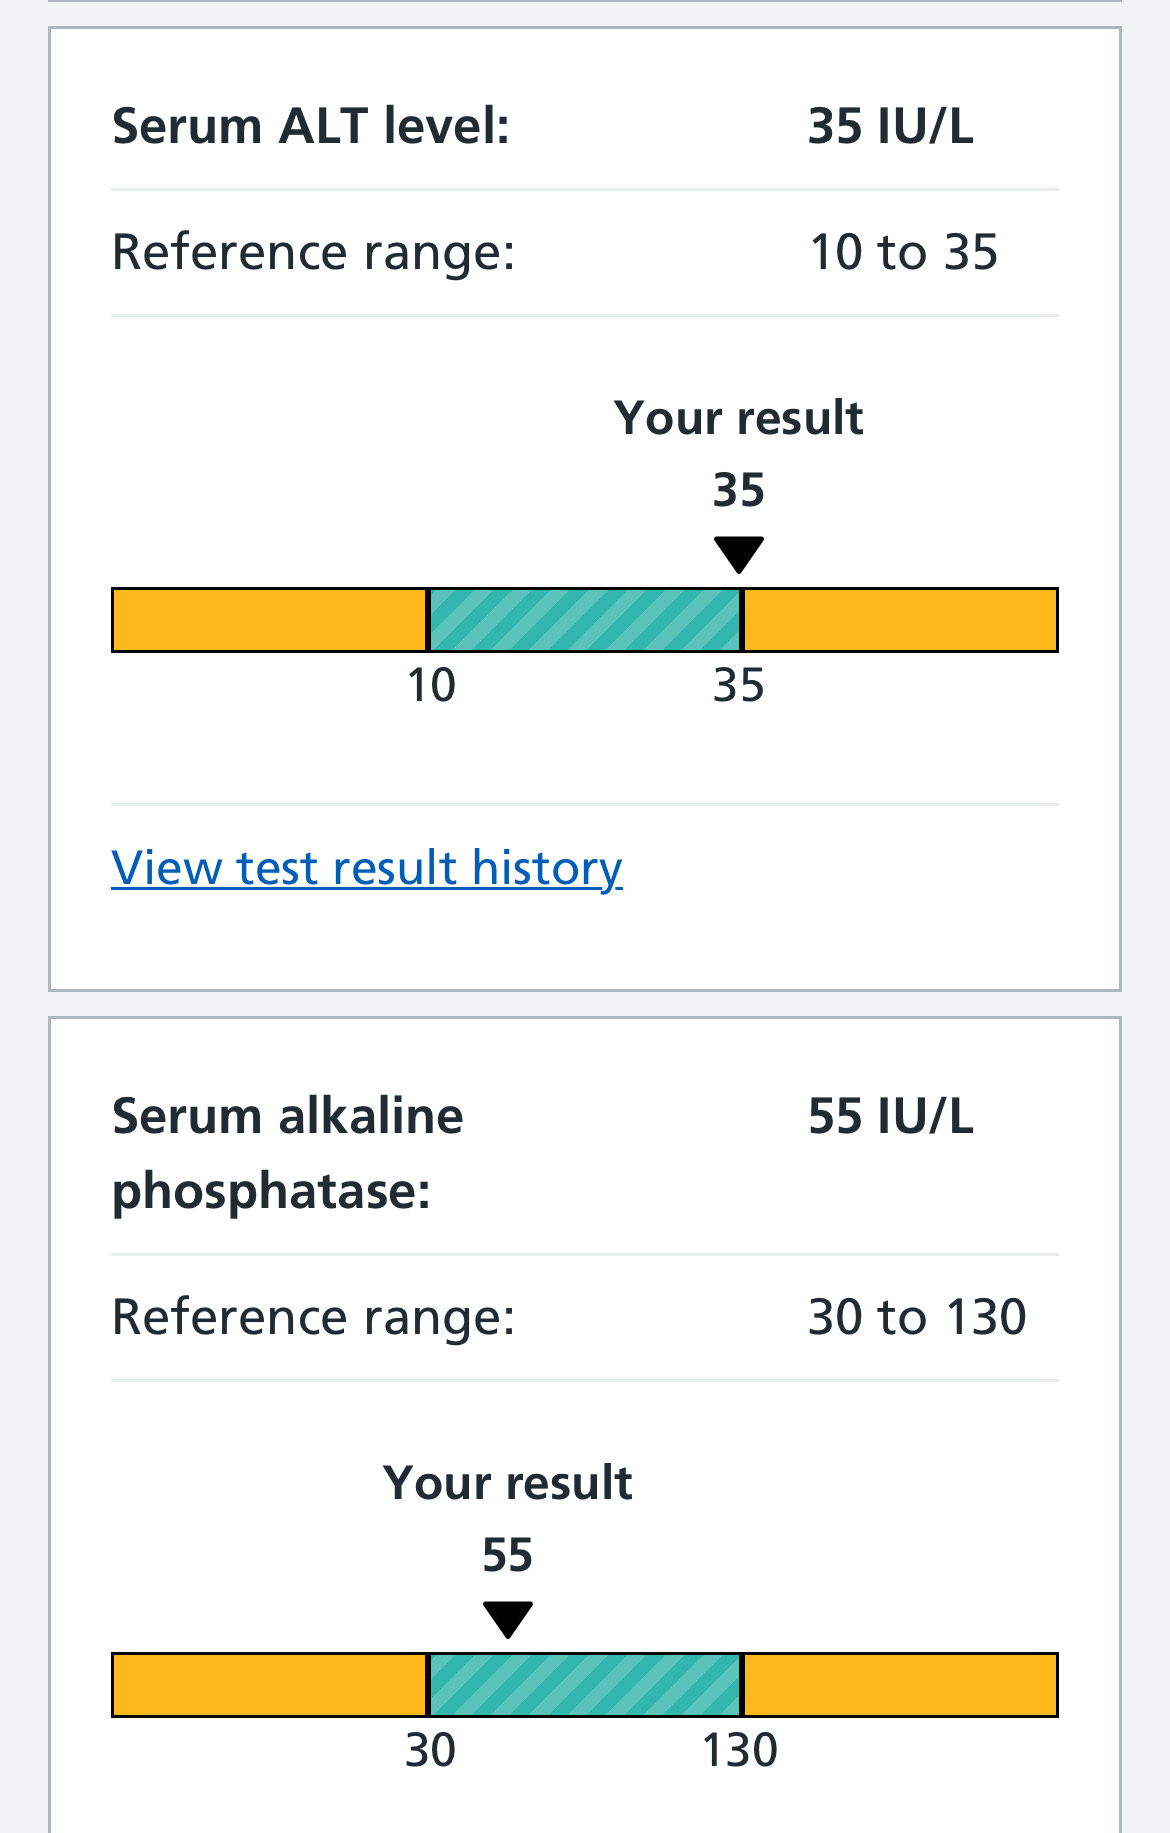Click the Serum alkaline phosphatase heading

point(288,1153)
